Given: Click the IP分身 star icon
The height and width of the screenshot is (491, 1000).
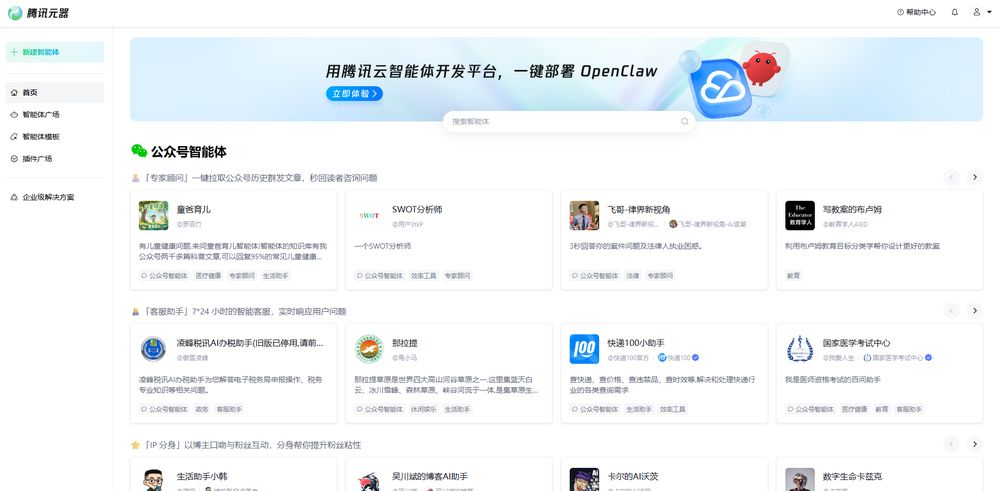Looking at the screenshot, I should tap(135, 445).
